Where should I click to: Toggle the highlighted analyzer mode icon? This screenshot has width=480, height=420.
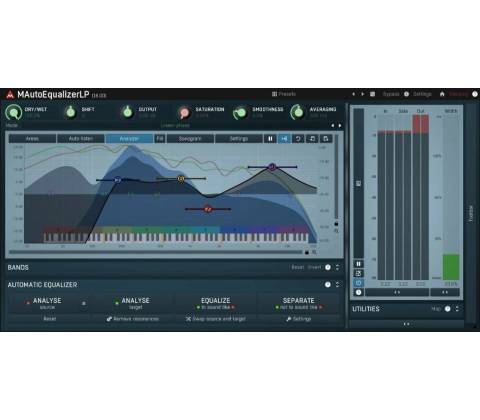point(284,138)
